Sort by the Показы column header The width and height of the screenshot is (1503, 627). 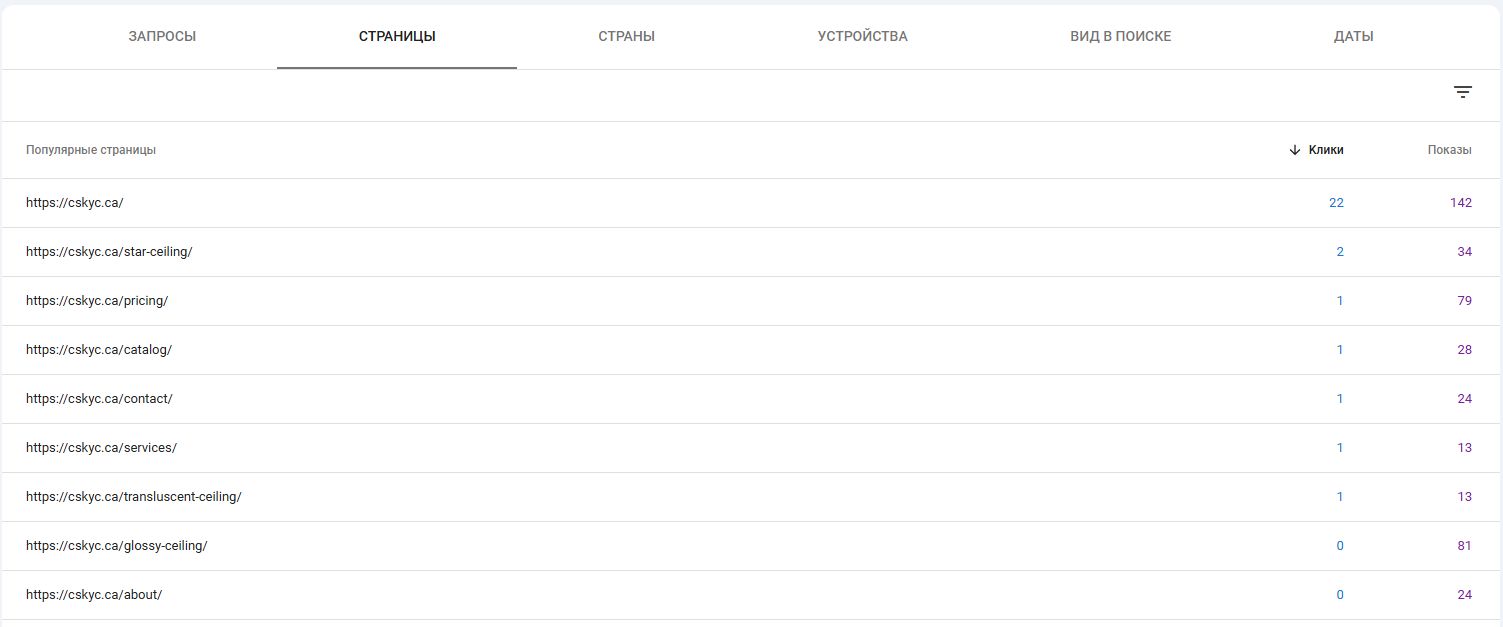[x=1449, y=150]
